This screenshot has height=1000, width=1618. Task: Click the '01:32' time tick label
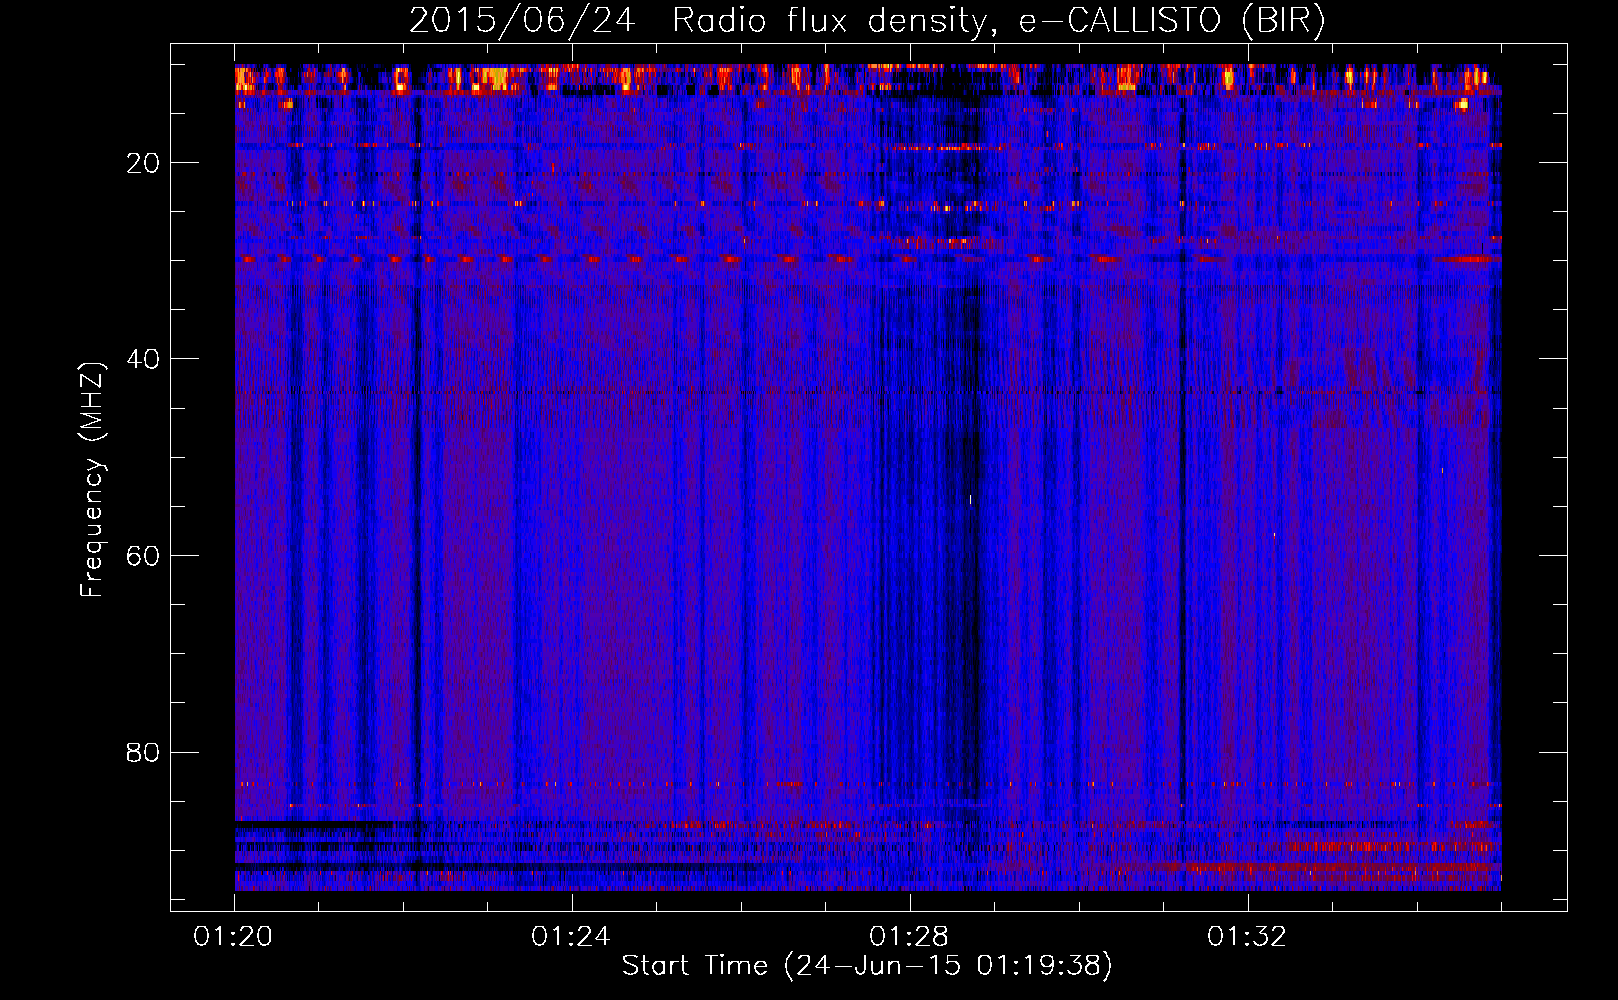(x=1247, y=937)
